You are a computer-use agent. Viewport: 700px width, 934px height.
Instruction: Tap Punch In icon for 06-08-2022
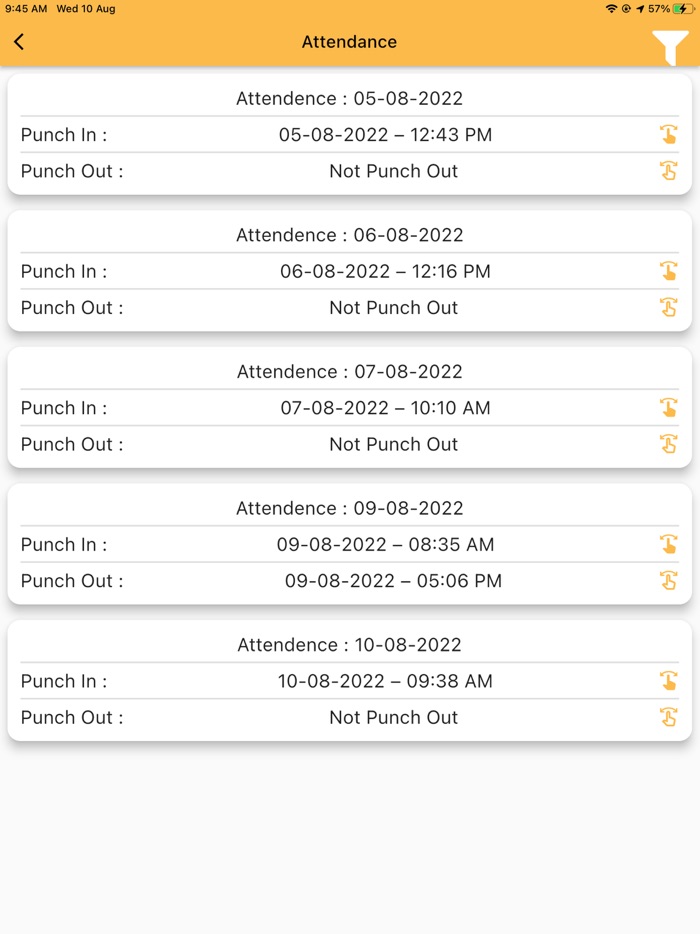click(668, 271)
